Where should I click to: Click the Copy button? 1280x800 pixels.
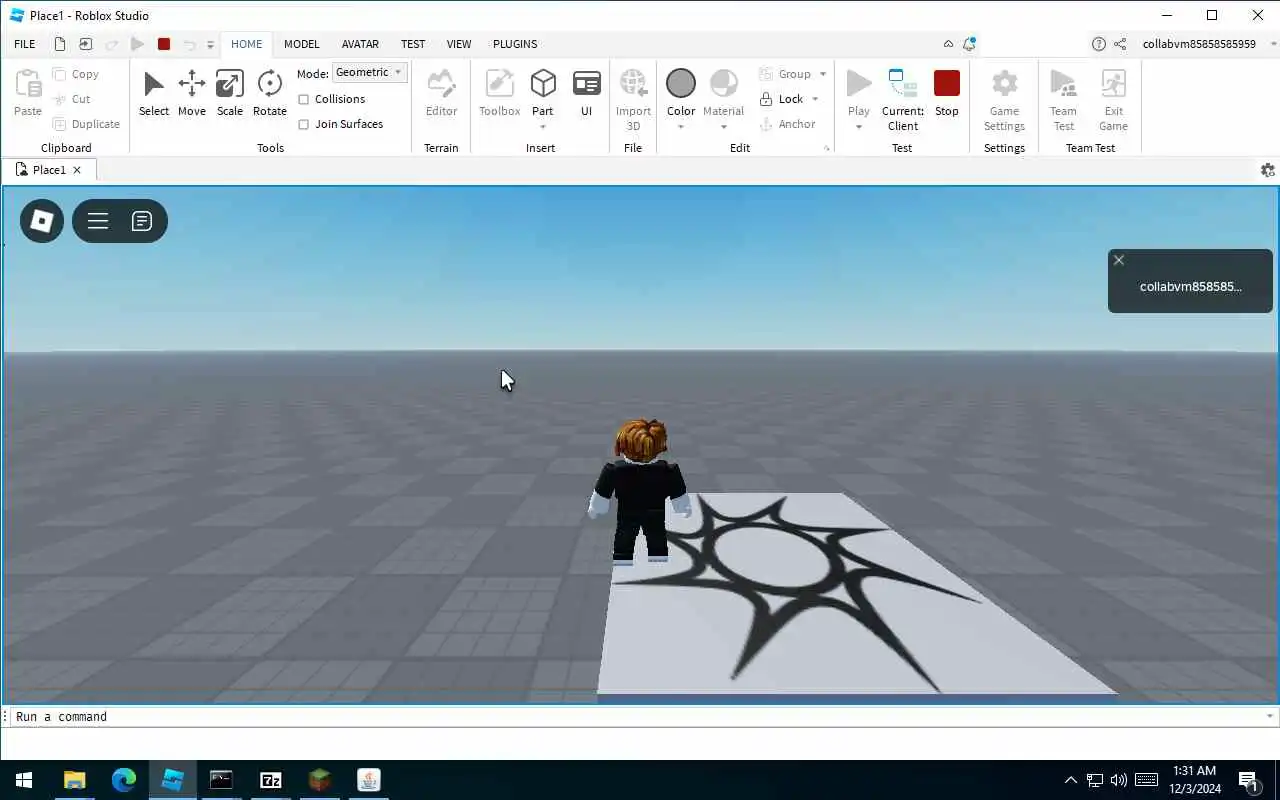pyautogui.click(x=76, y=74)
